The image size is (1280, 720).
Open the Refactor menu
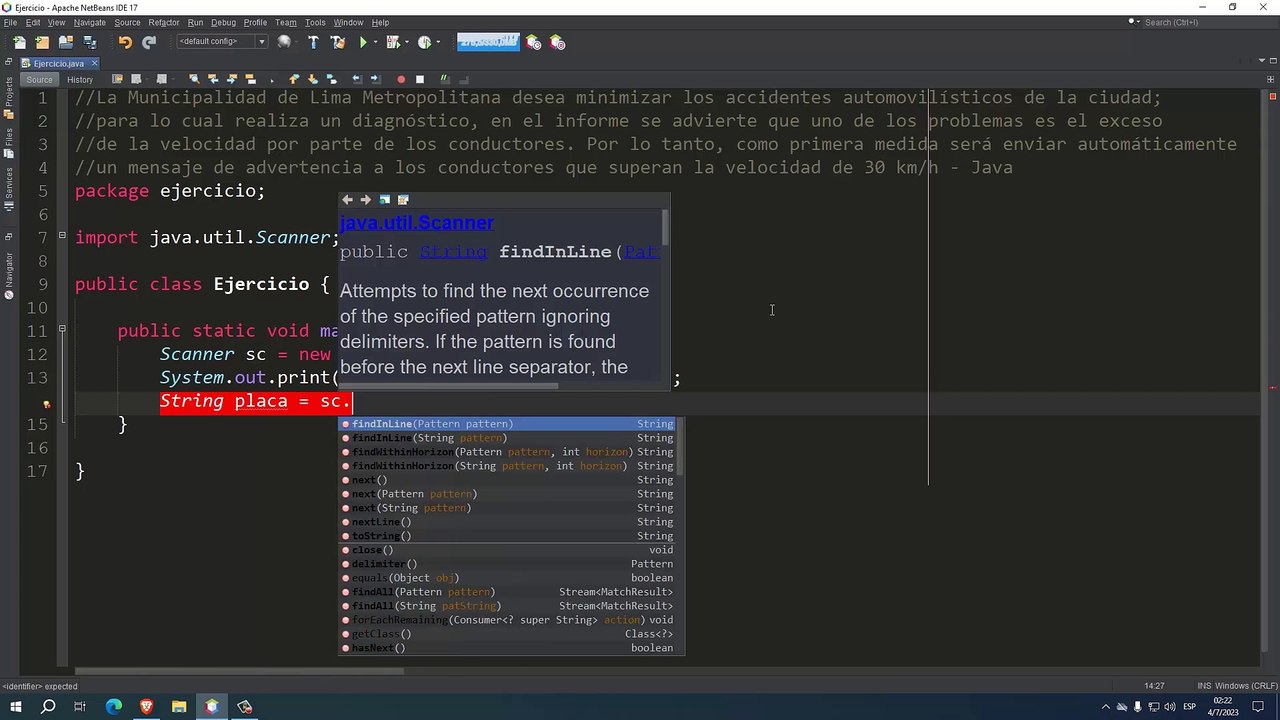coord(164,22)
